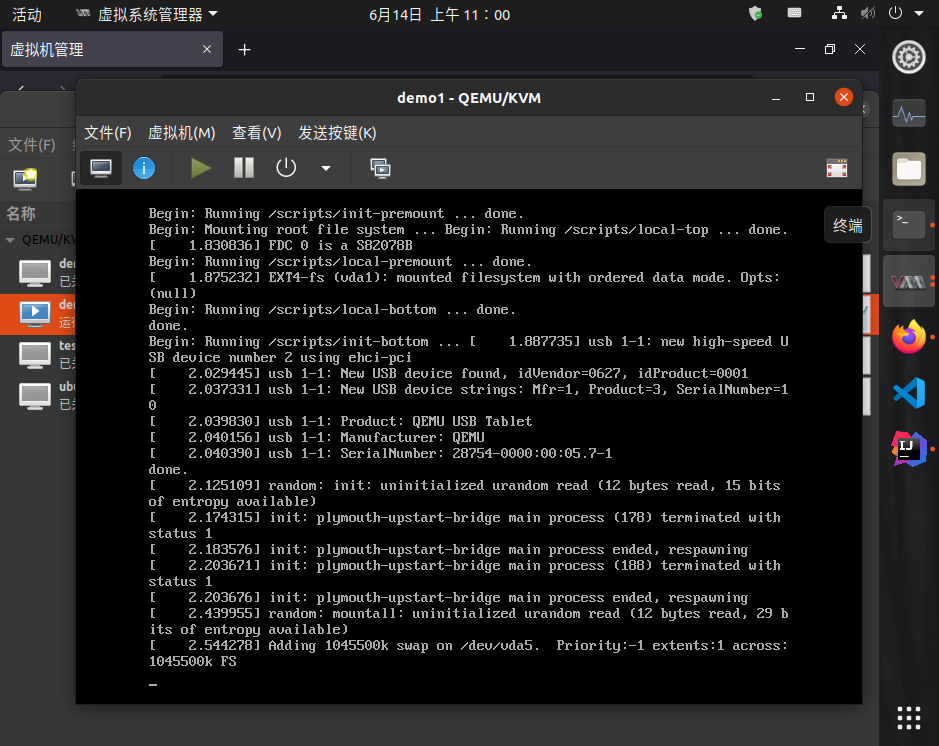The image size is (939, 746).
Task: Pause the running virtual machine
Action: [x=244, y=168]
